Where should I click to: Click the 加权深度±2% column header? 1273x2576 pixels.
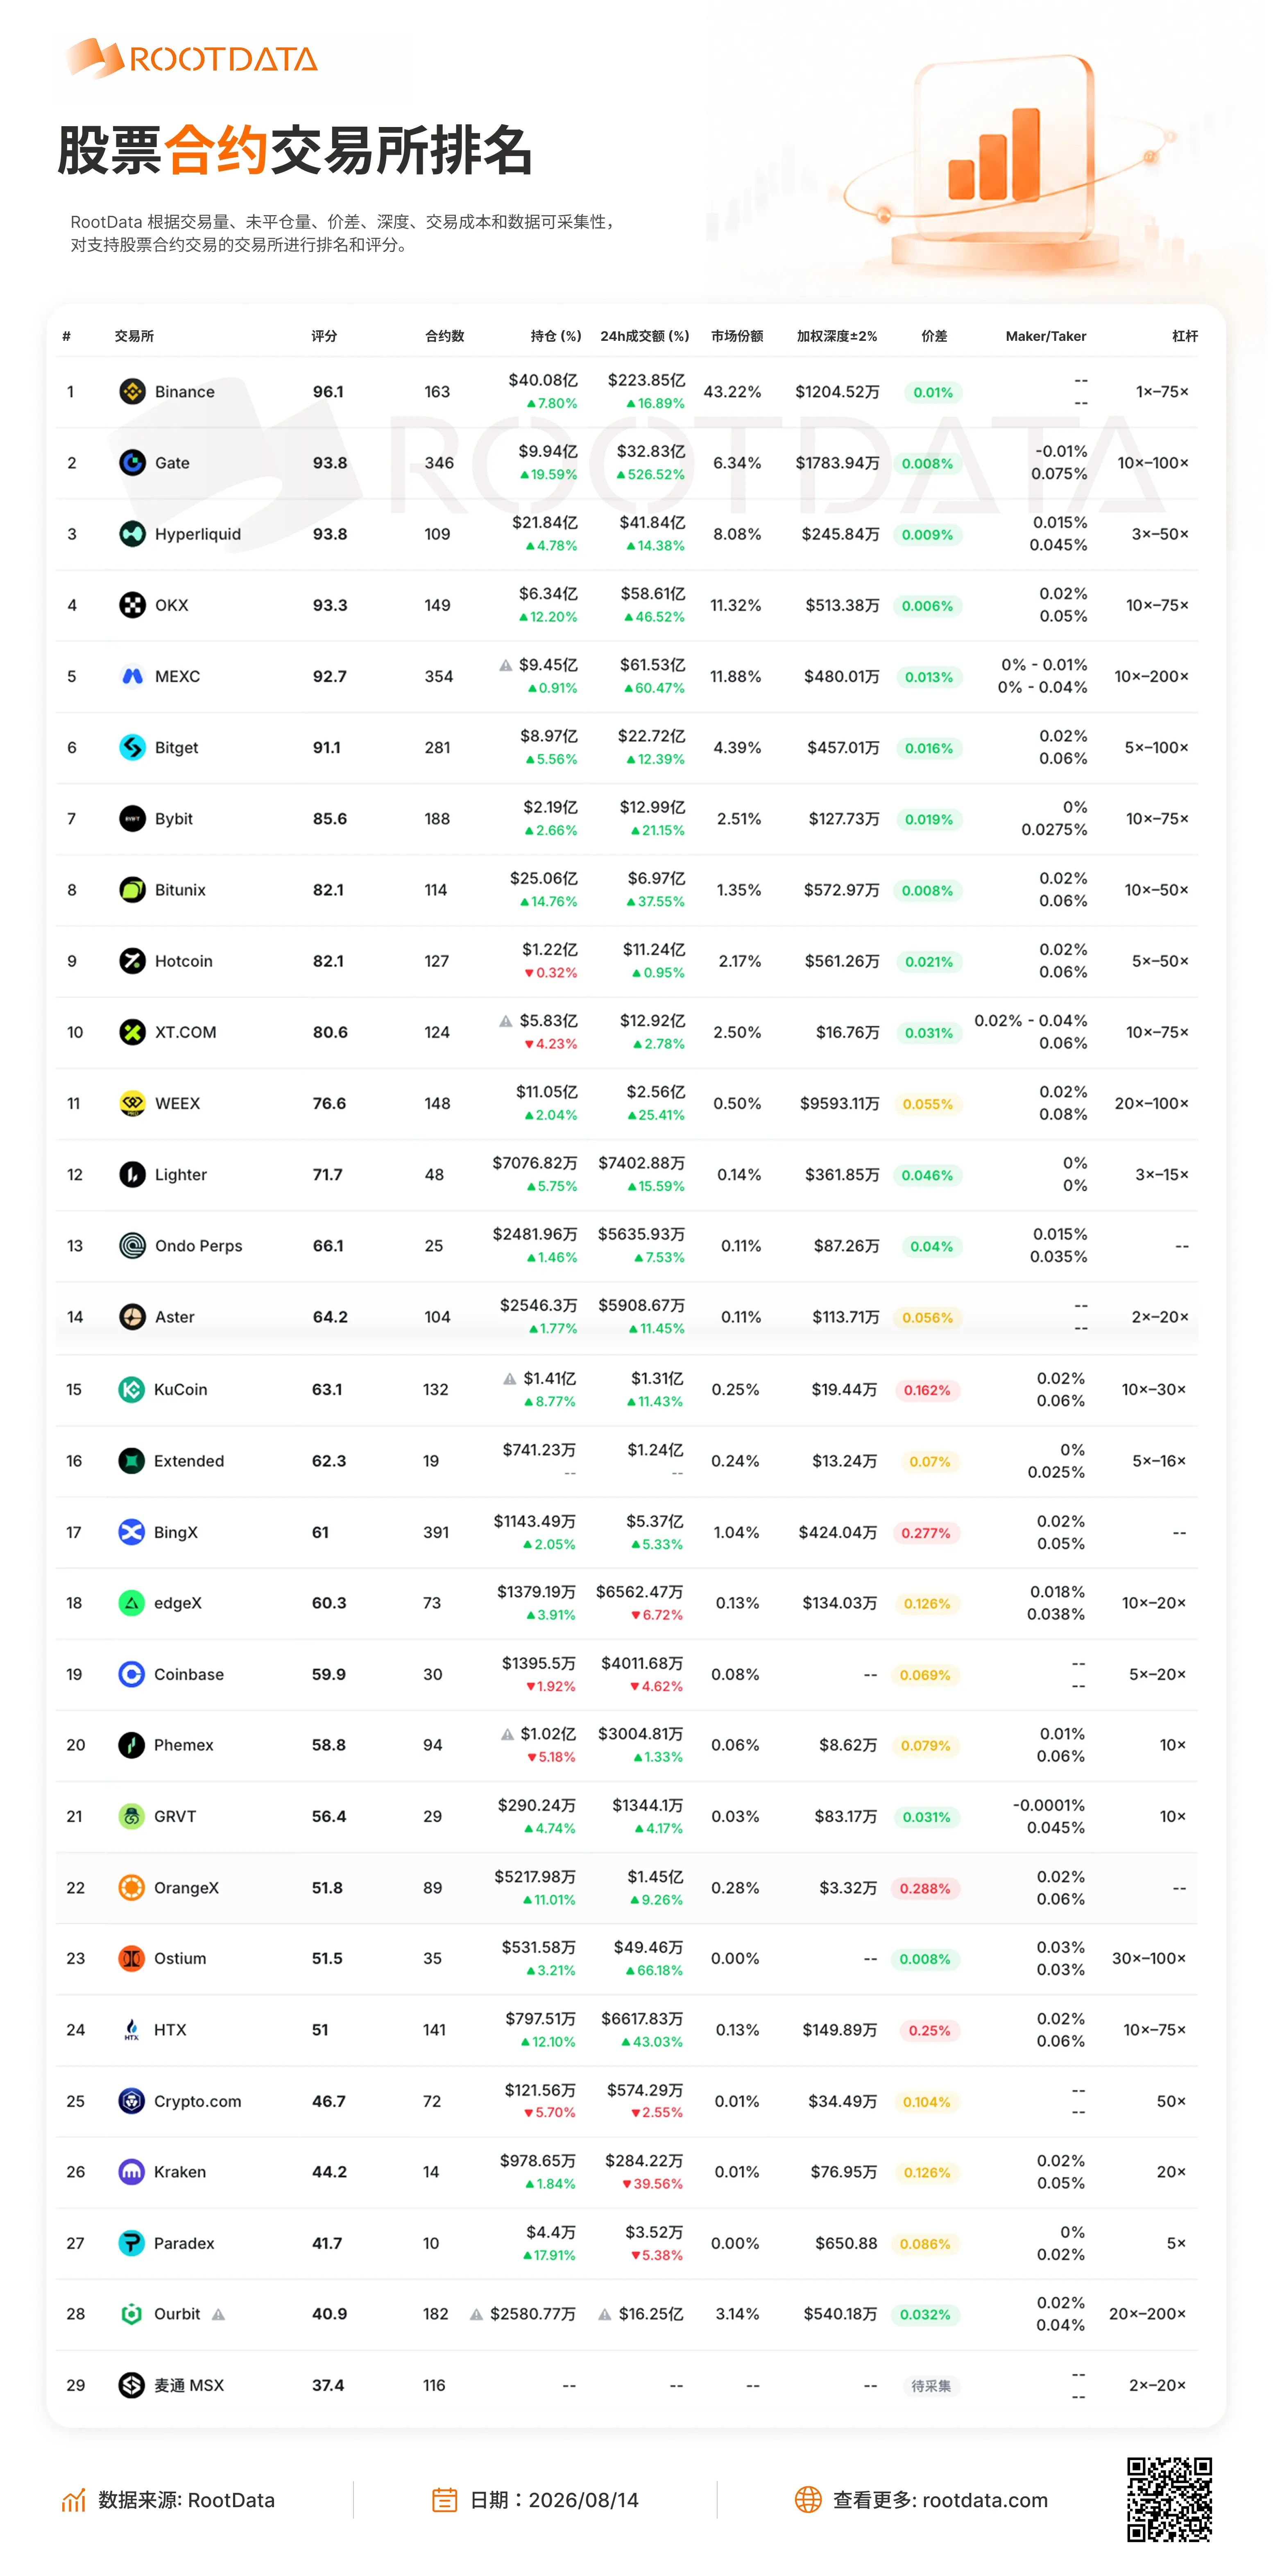pos(837,336)
